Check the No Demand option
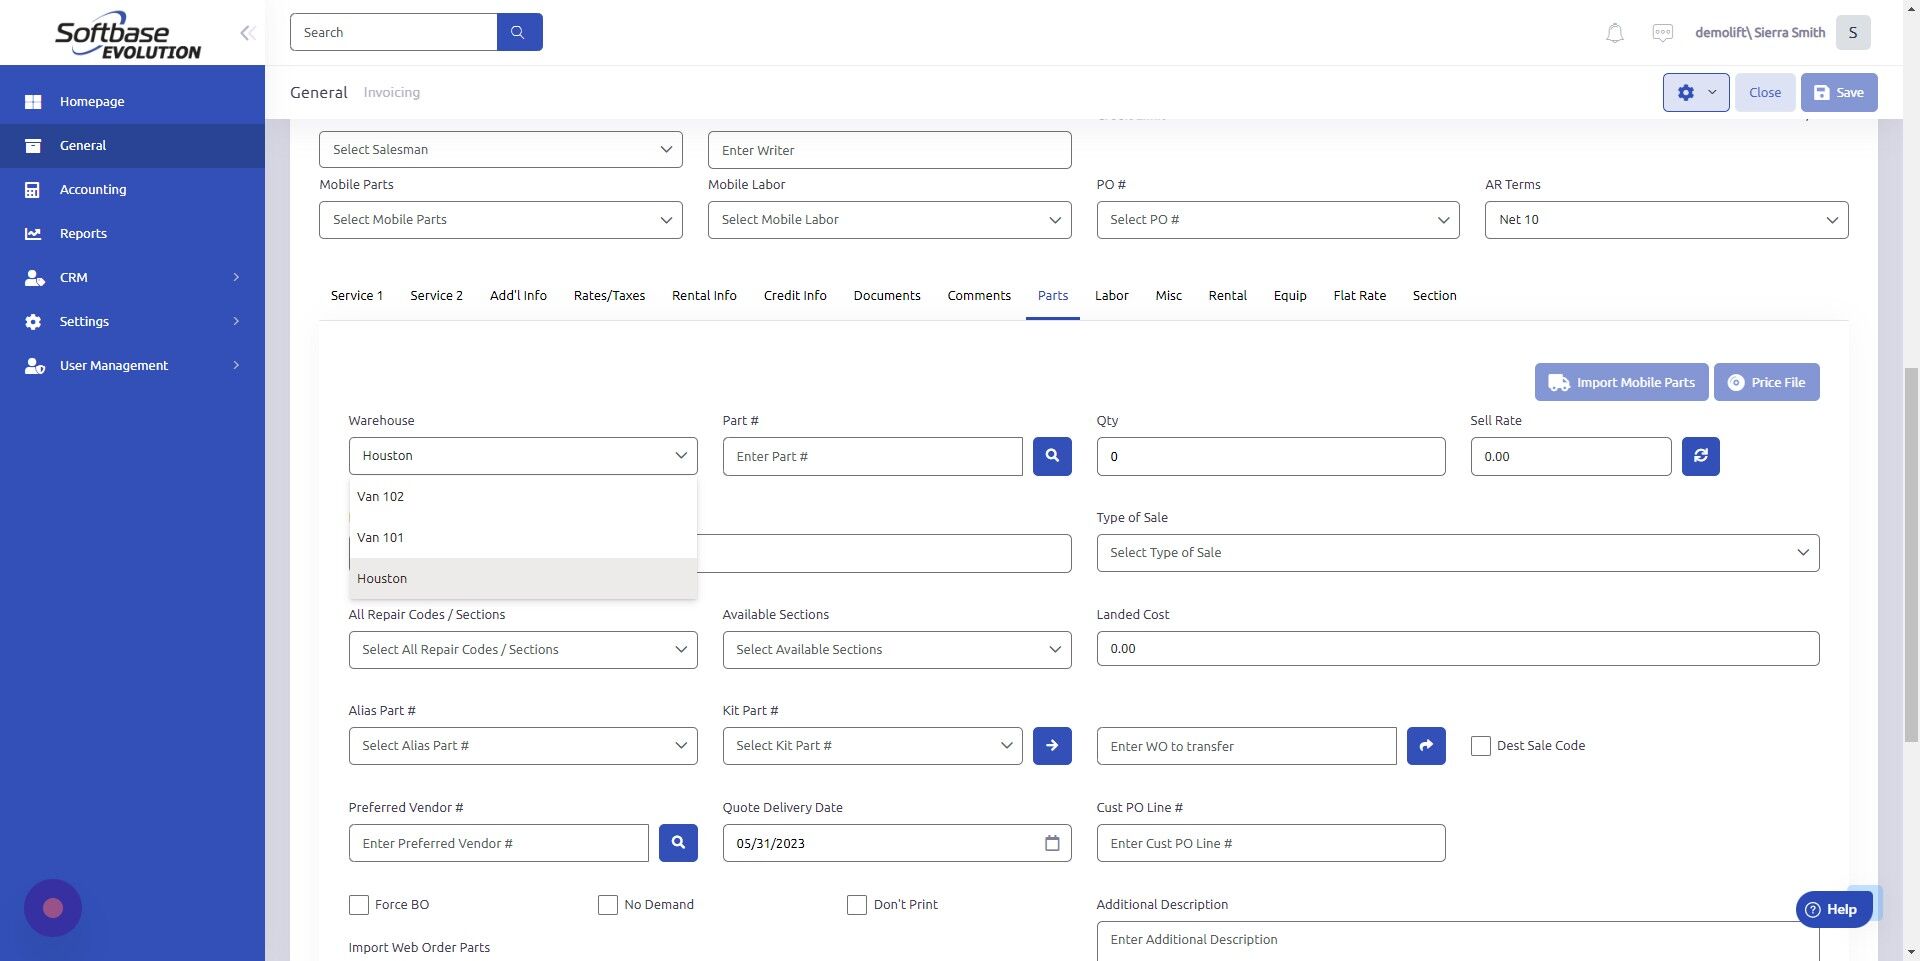 608,904
